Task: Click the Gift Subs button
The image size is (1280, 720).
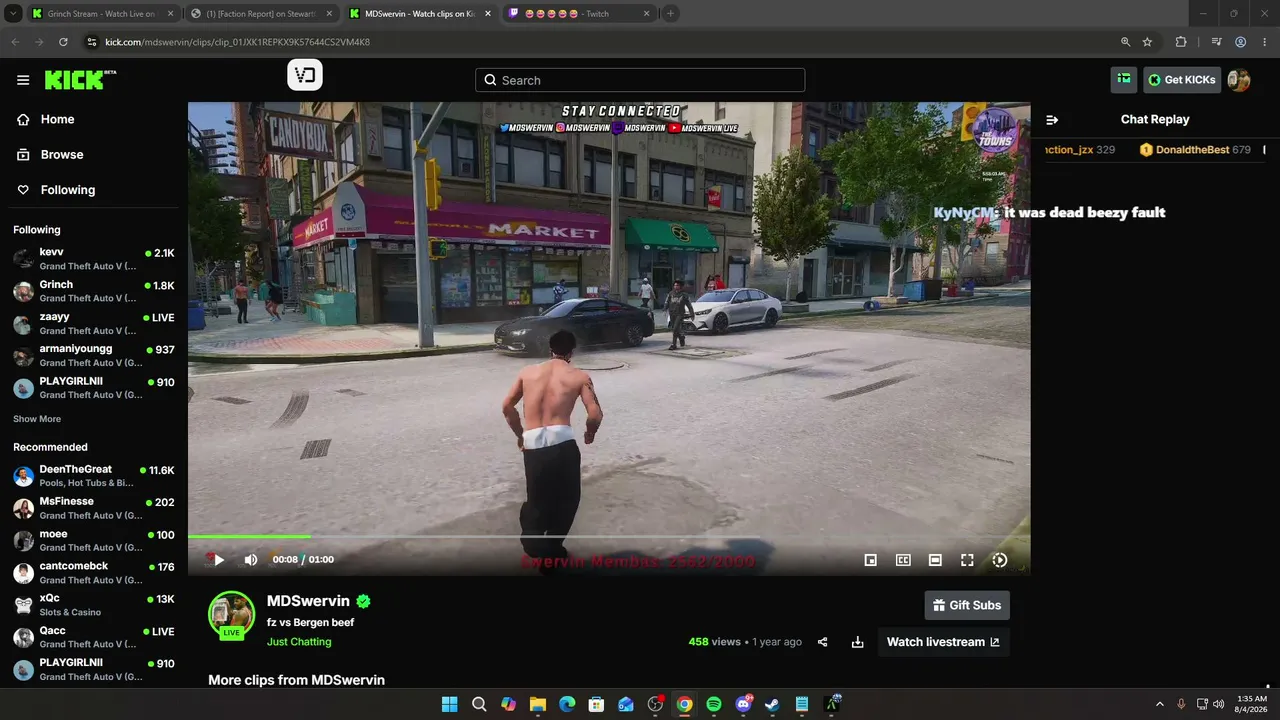Action: click(x=967, y=605)
